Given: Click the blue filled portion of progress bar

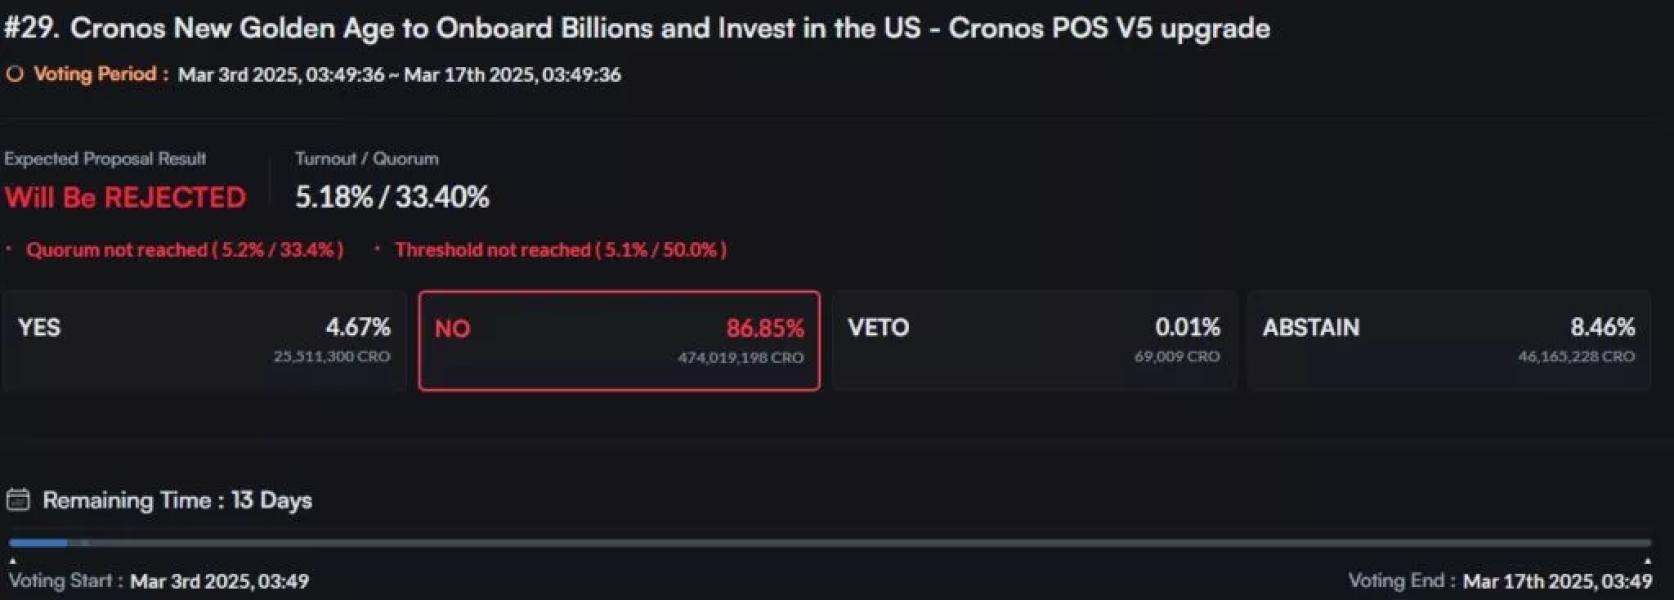Looking at the screenshot, I should (38, 543).
